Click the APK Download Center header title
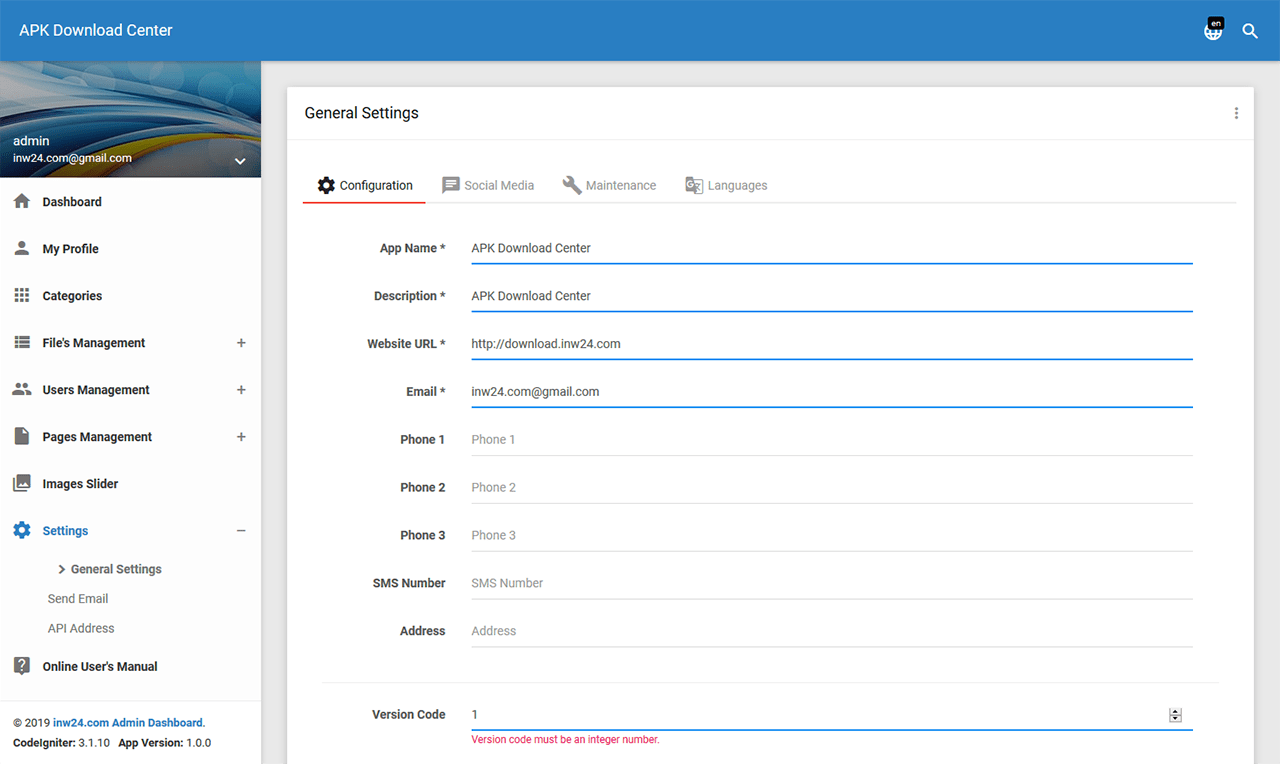Screen dimensions: 1280x764 pyautogui.click(x=96, y=30)
